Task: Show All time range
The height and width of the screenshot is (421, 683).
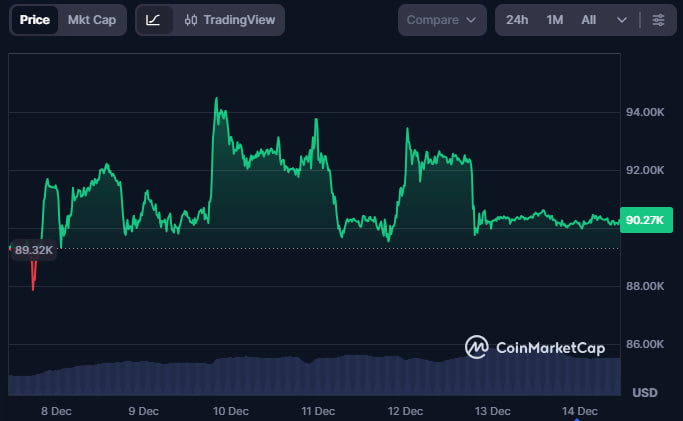Action: pyautogui.click(x=589, y=20)
